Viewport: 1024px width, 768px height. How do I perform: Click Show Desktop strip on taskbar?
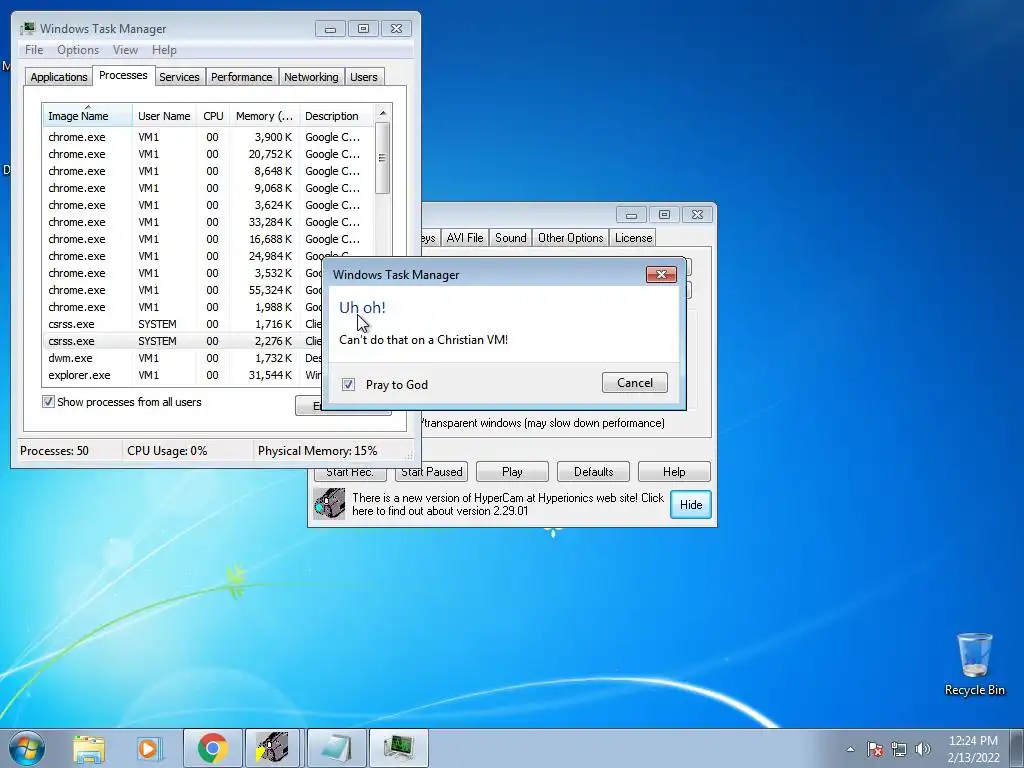[1017, 748]
